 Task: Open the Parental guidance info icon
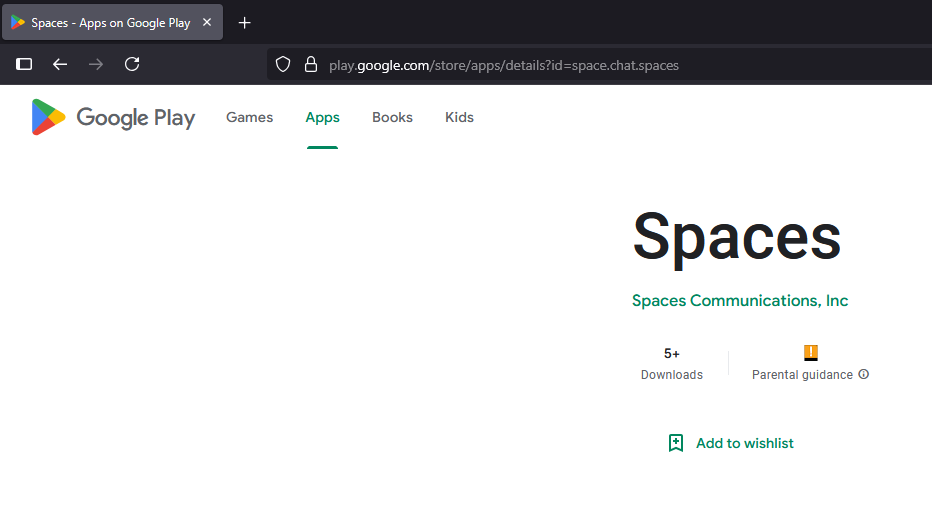click(x=864, y=375)
